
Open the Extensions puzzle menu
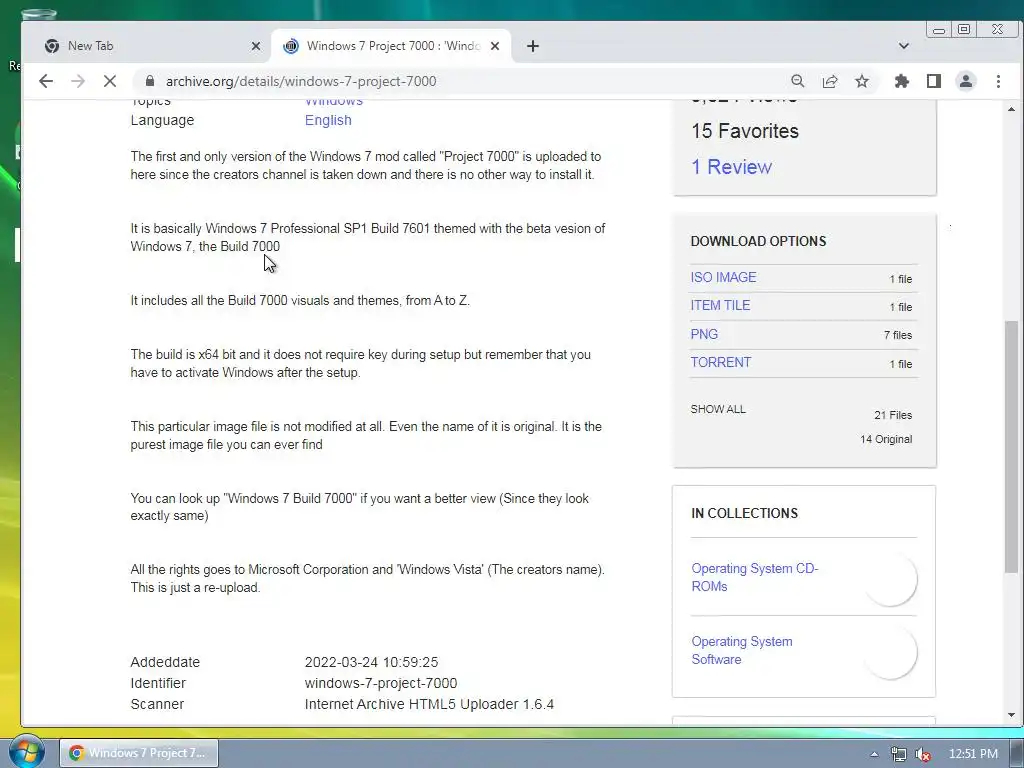click(902, 81)
